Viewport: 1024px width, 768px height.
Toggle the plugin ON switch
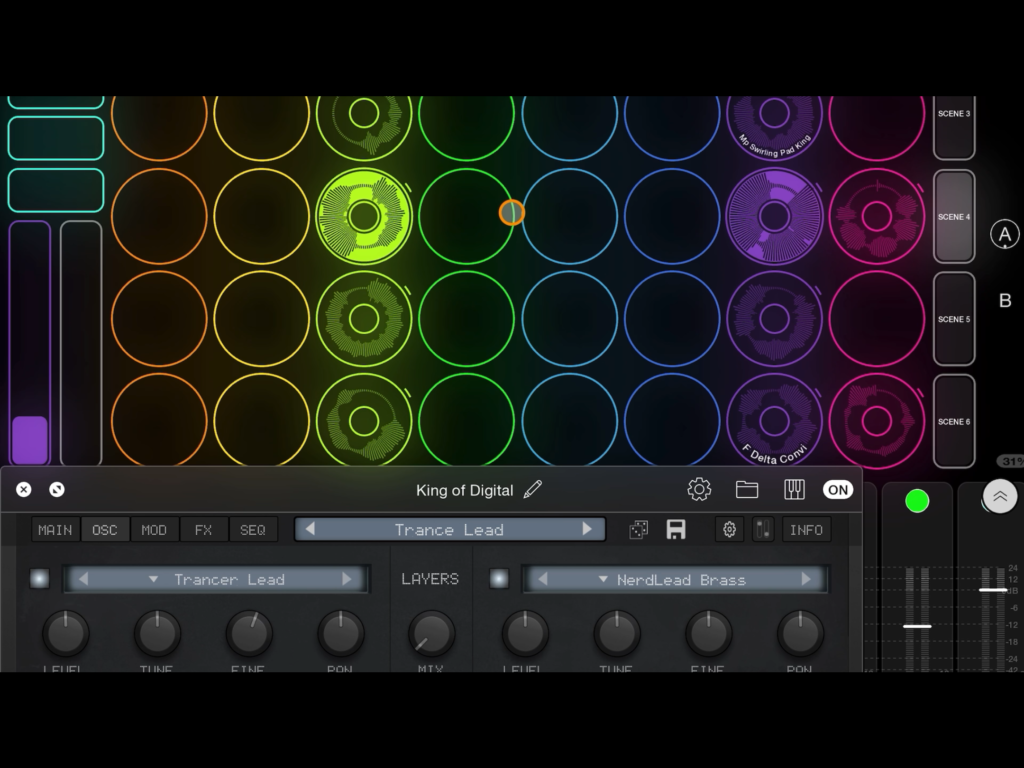[838, 489]
